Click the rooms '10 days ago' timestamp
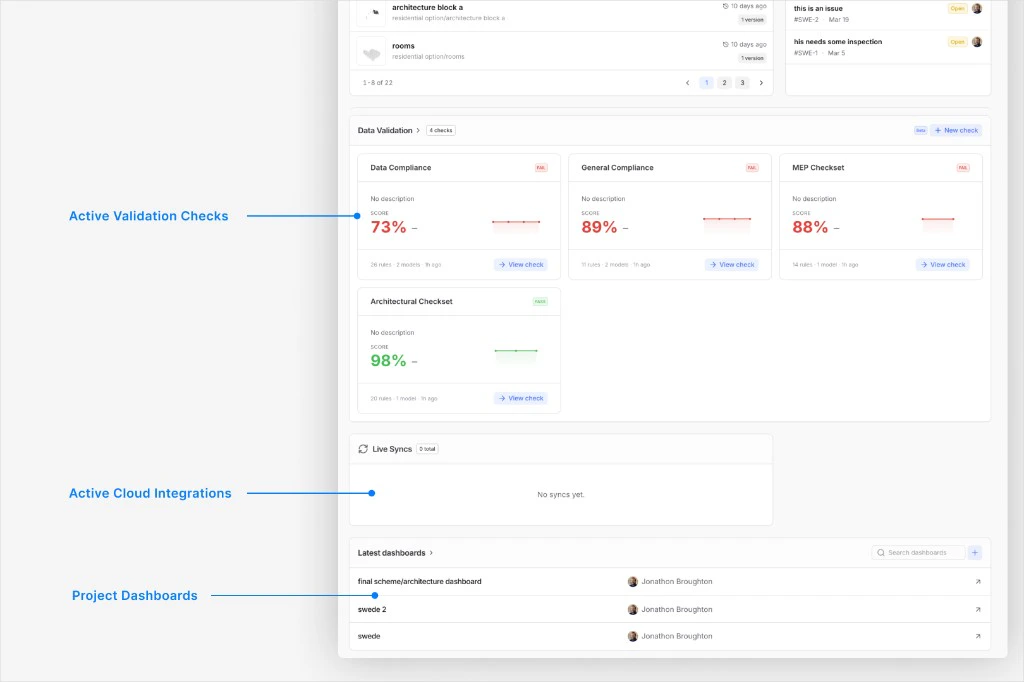The width and height of the screenshot is (1024, 682). point(744,45)
